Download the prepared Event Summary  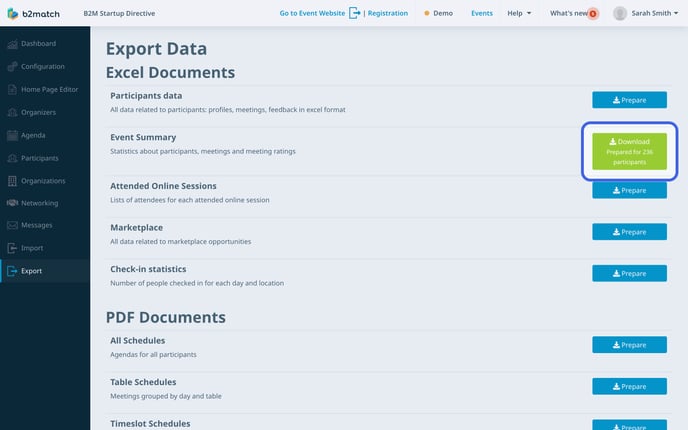click(629, 151)
